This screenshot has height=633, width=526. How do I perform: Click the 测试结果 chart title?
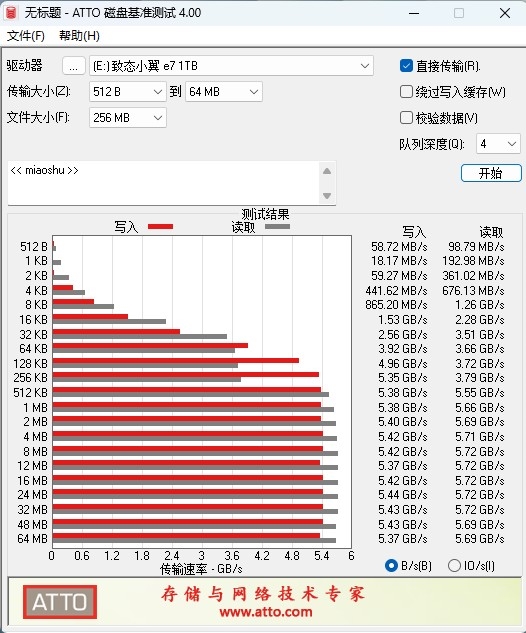pos(265,214)
